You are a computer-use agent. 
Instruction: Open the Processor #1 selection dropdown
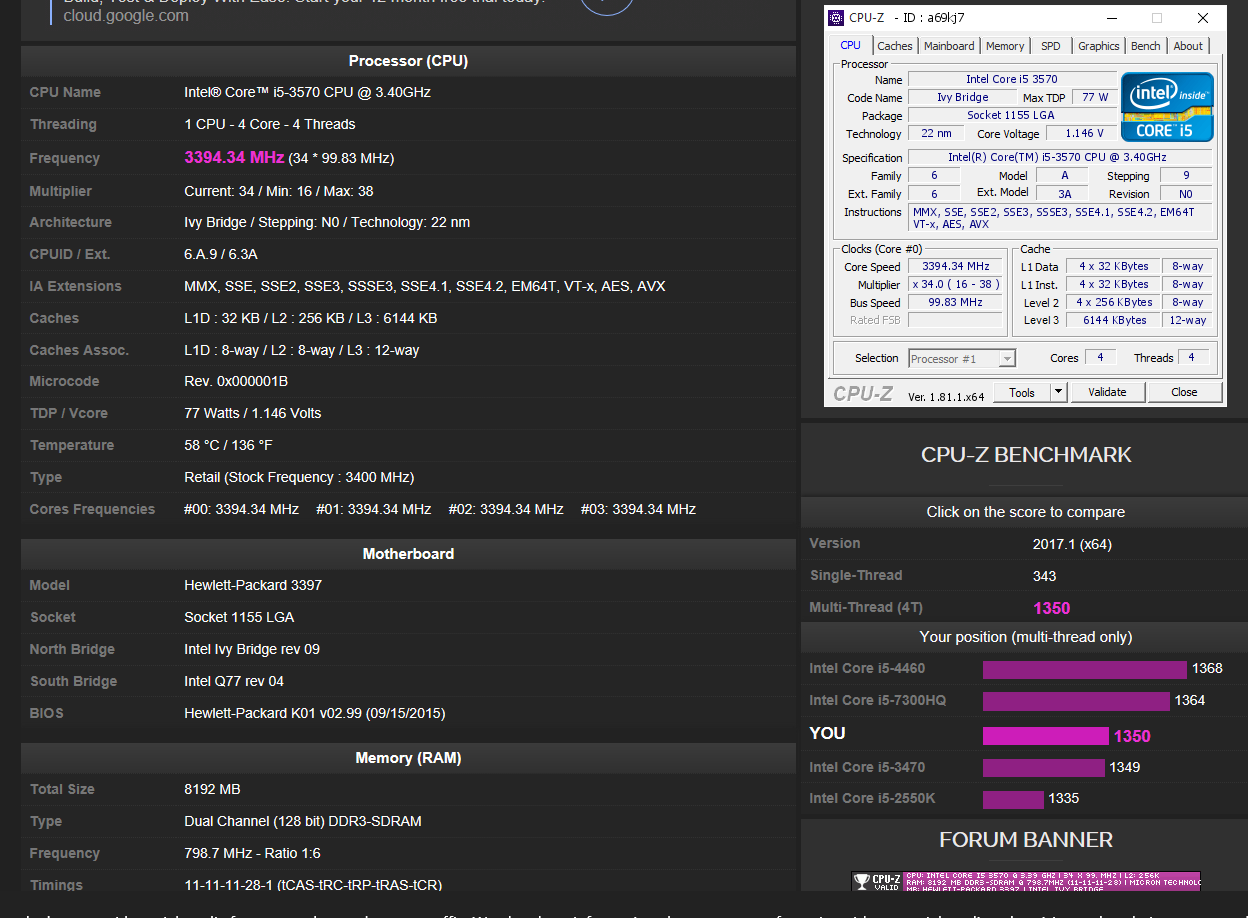962,358
